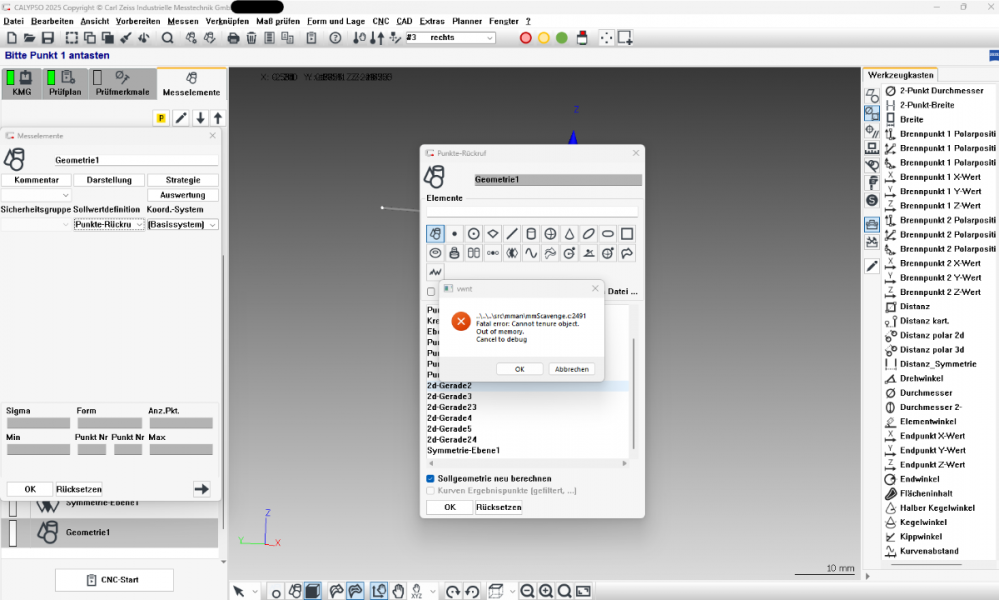The image size is (999, 600).
Task: Switch to the Prüfmerkmale tab
Action: (x=122, y=83)
